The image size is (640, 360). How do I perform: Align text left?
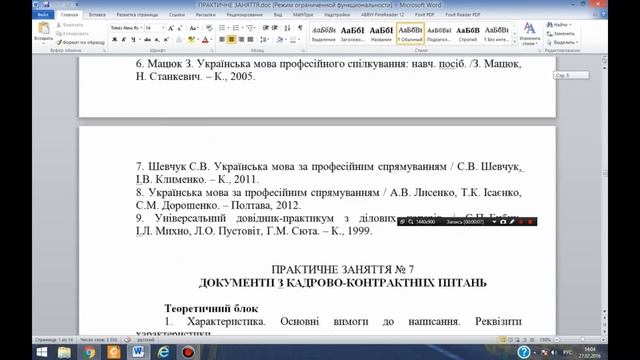[222, 40]
